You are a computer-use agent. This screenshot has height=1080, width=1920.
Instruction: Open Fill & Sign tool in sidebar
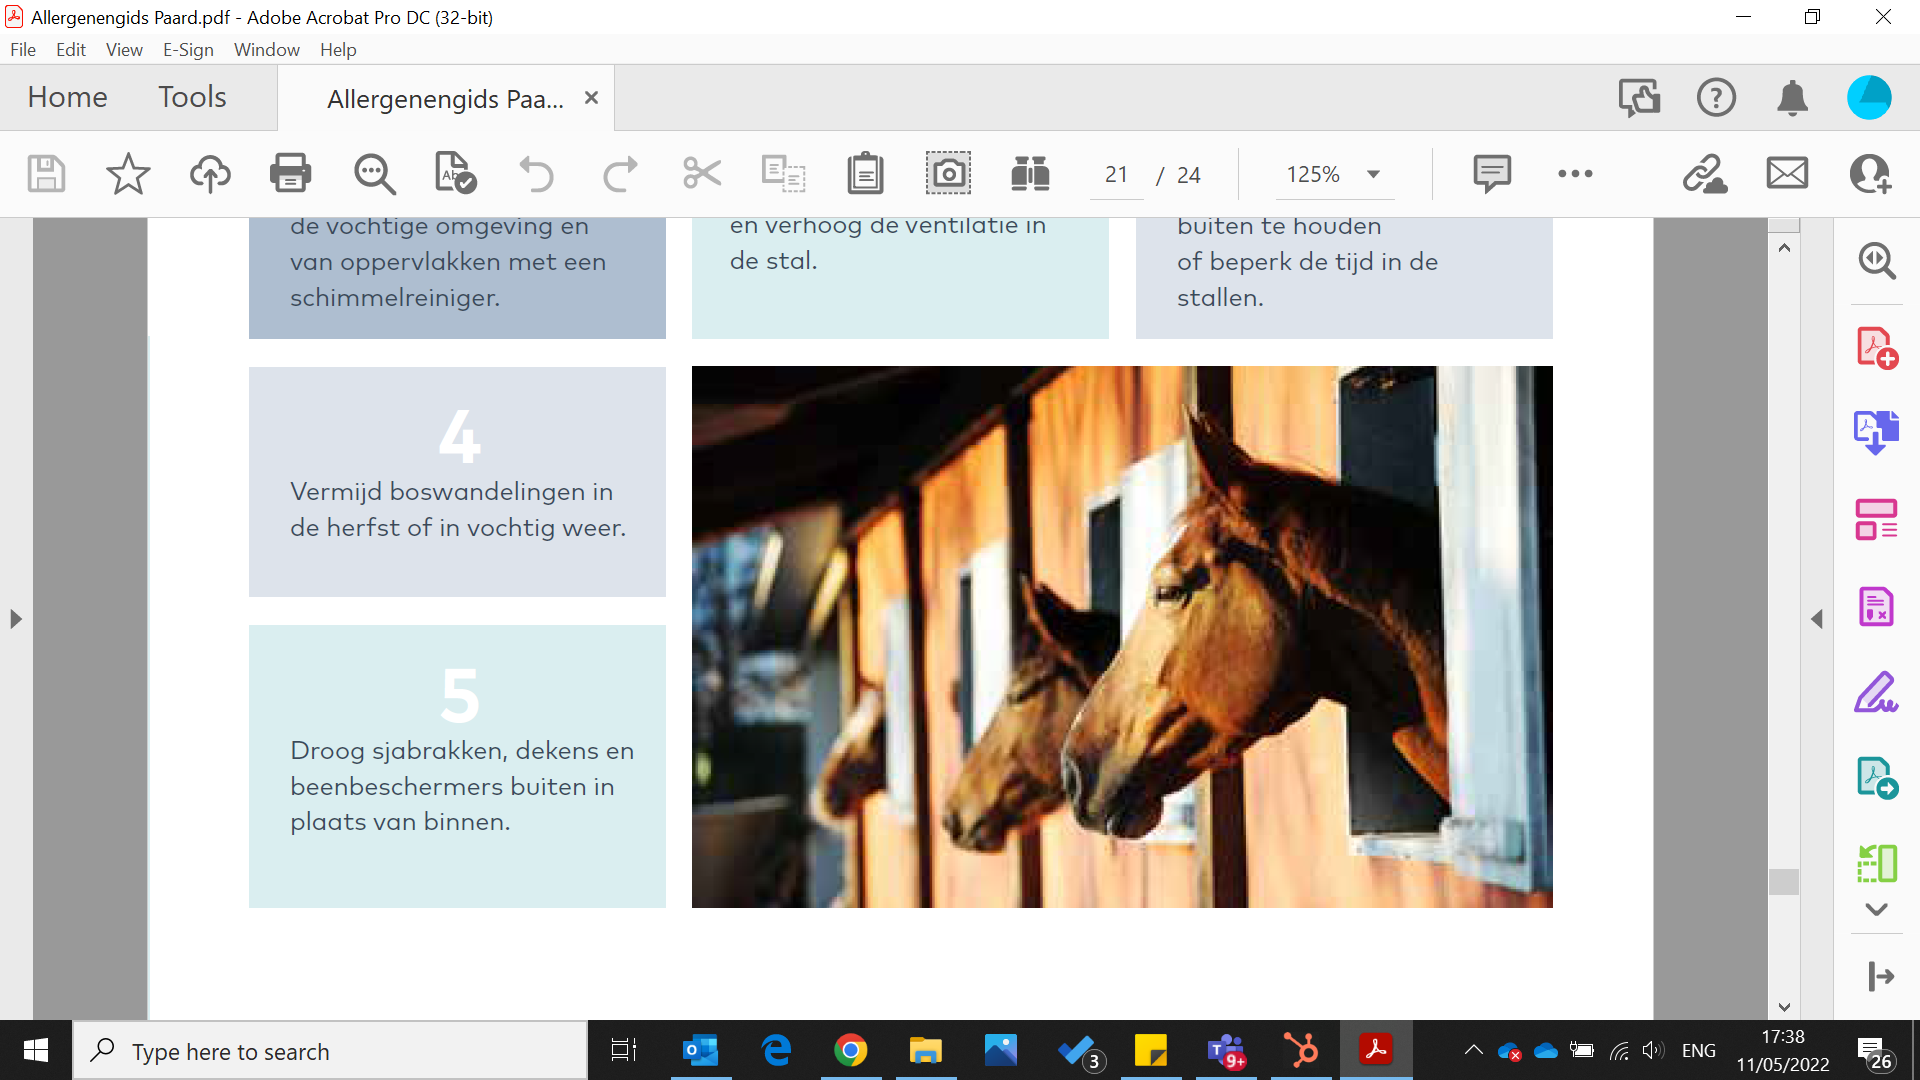(x=1876, y=692)
